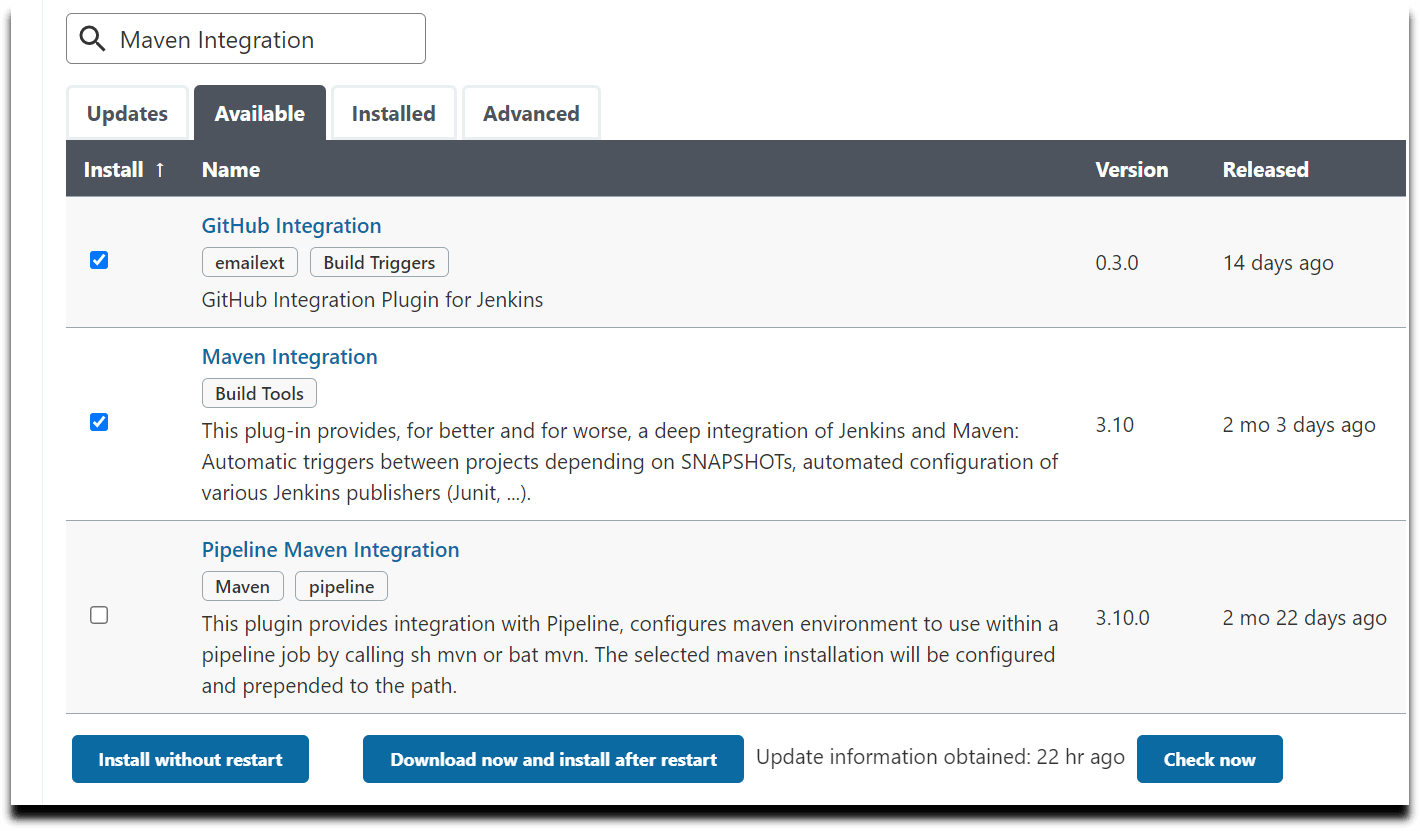
Task: Select the Available tab
Action: (259, 113)
